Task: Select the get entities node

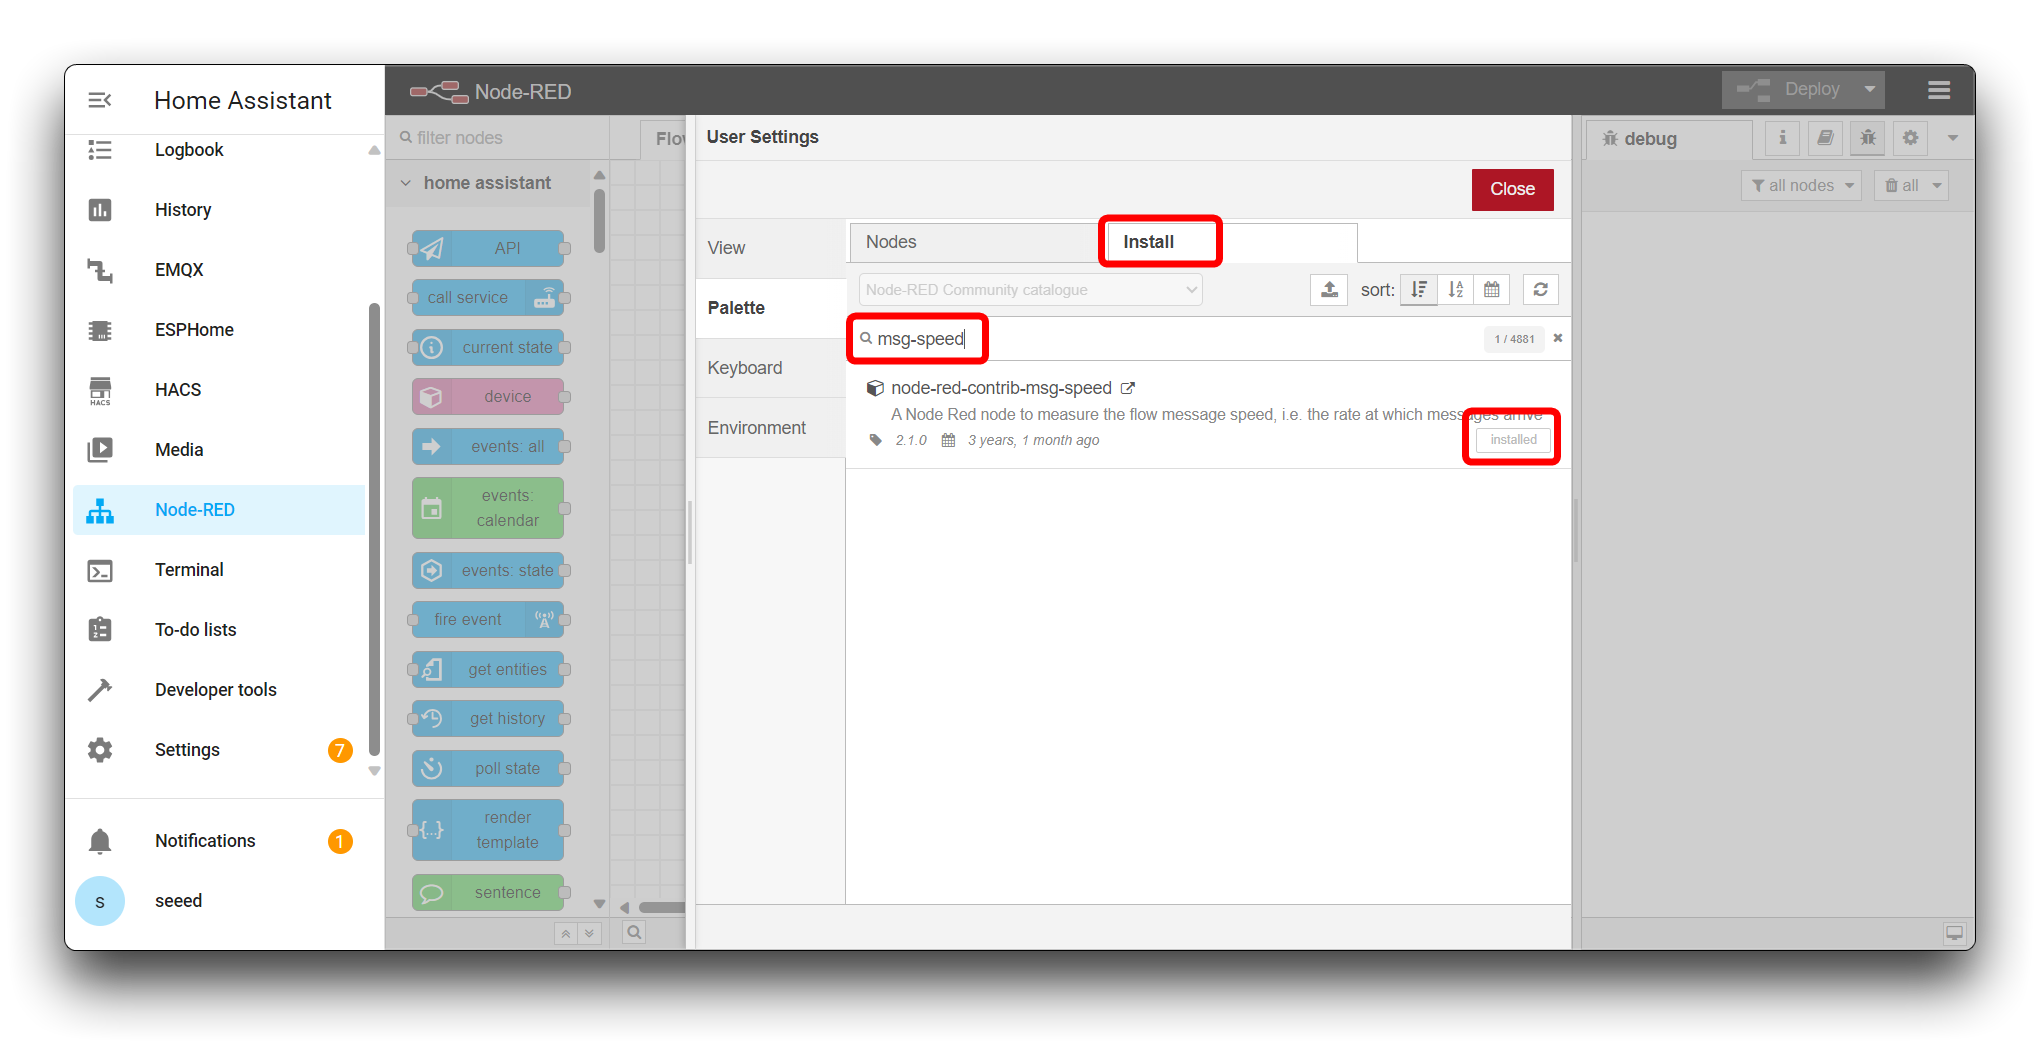Action: (488, 670)
